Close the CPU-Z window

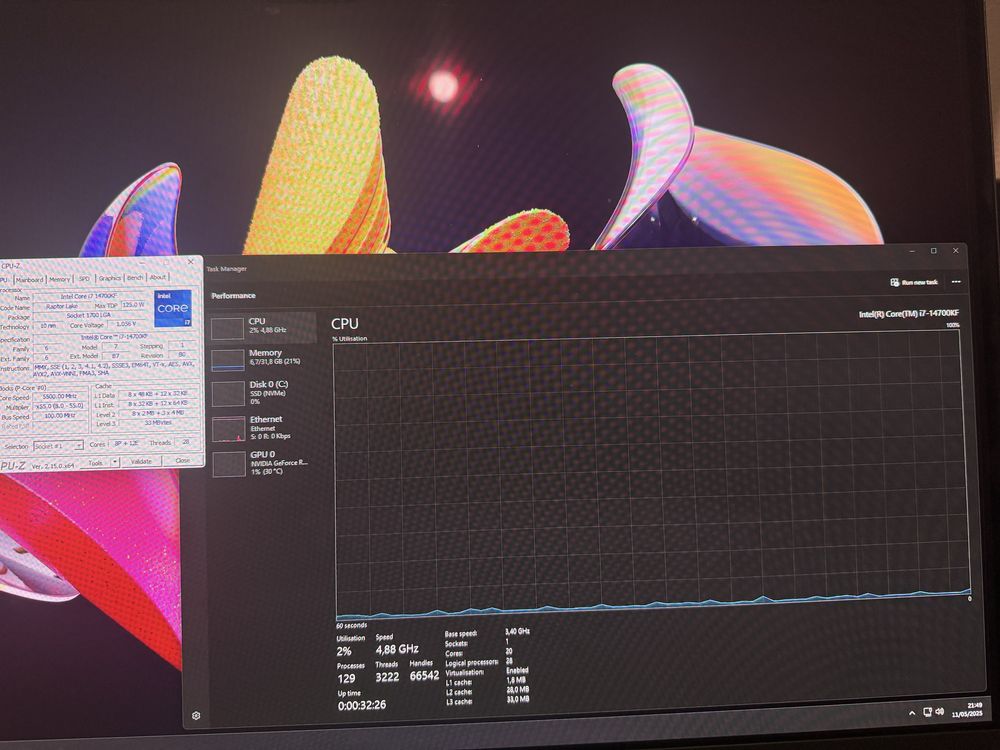191,261
